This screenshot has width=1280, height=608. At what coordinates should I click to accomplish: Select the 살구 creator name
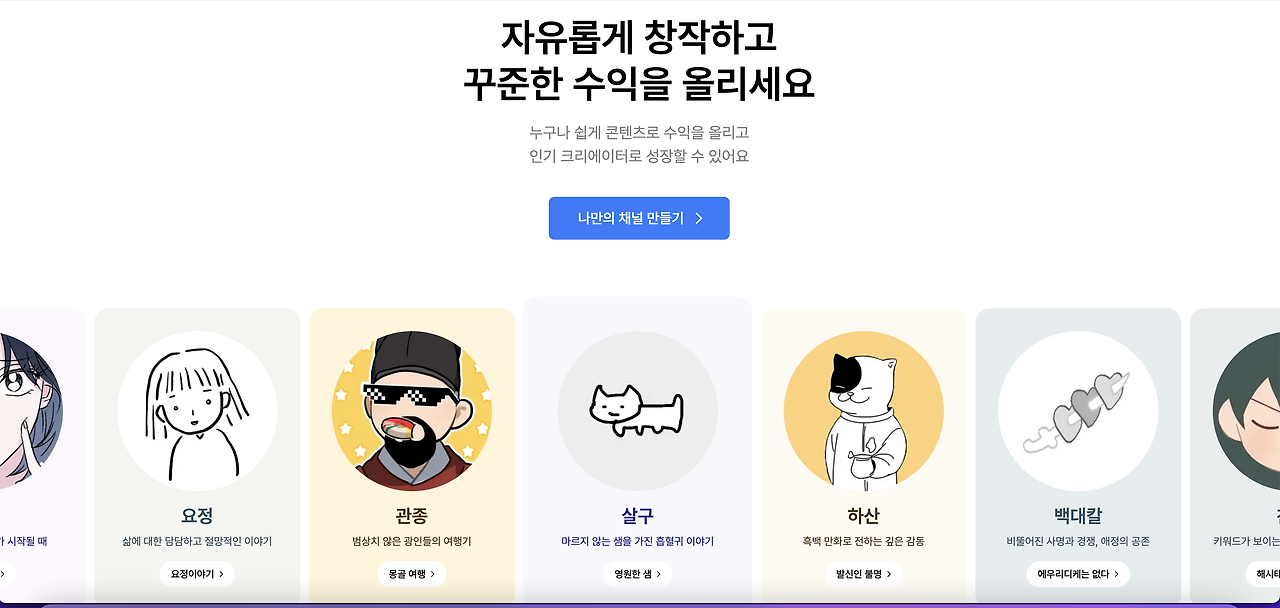point(638,516)
